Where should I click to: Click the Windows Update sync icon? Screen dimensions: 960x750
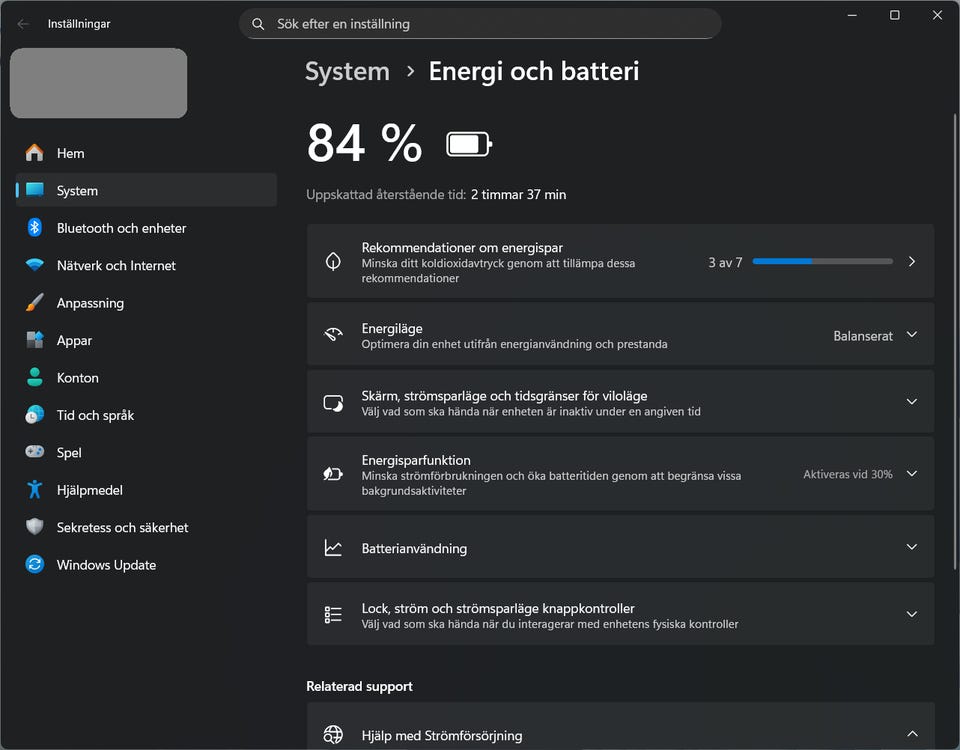click(x=34, y=564)
